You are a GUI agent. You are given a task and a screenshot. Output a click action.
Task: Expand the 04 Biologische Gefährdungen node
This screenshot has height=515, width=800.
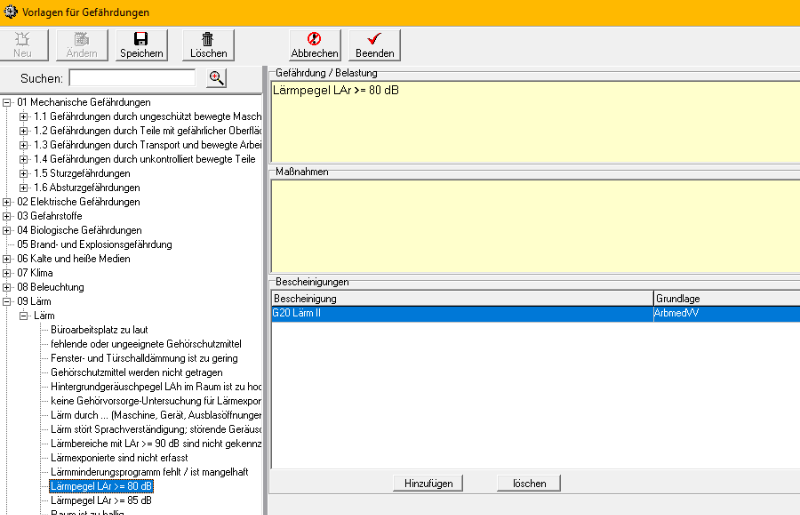point(8,230)
